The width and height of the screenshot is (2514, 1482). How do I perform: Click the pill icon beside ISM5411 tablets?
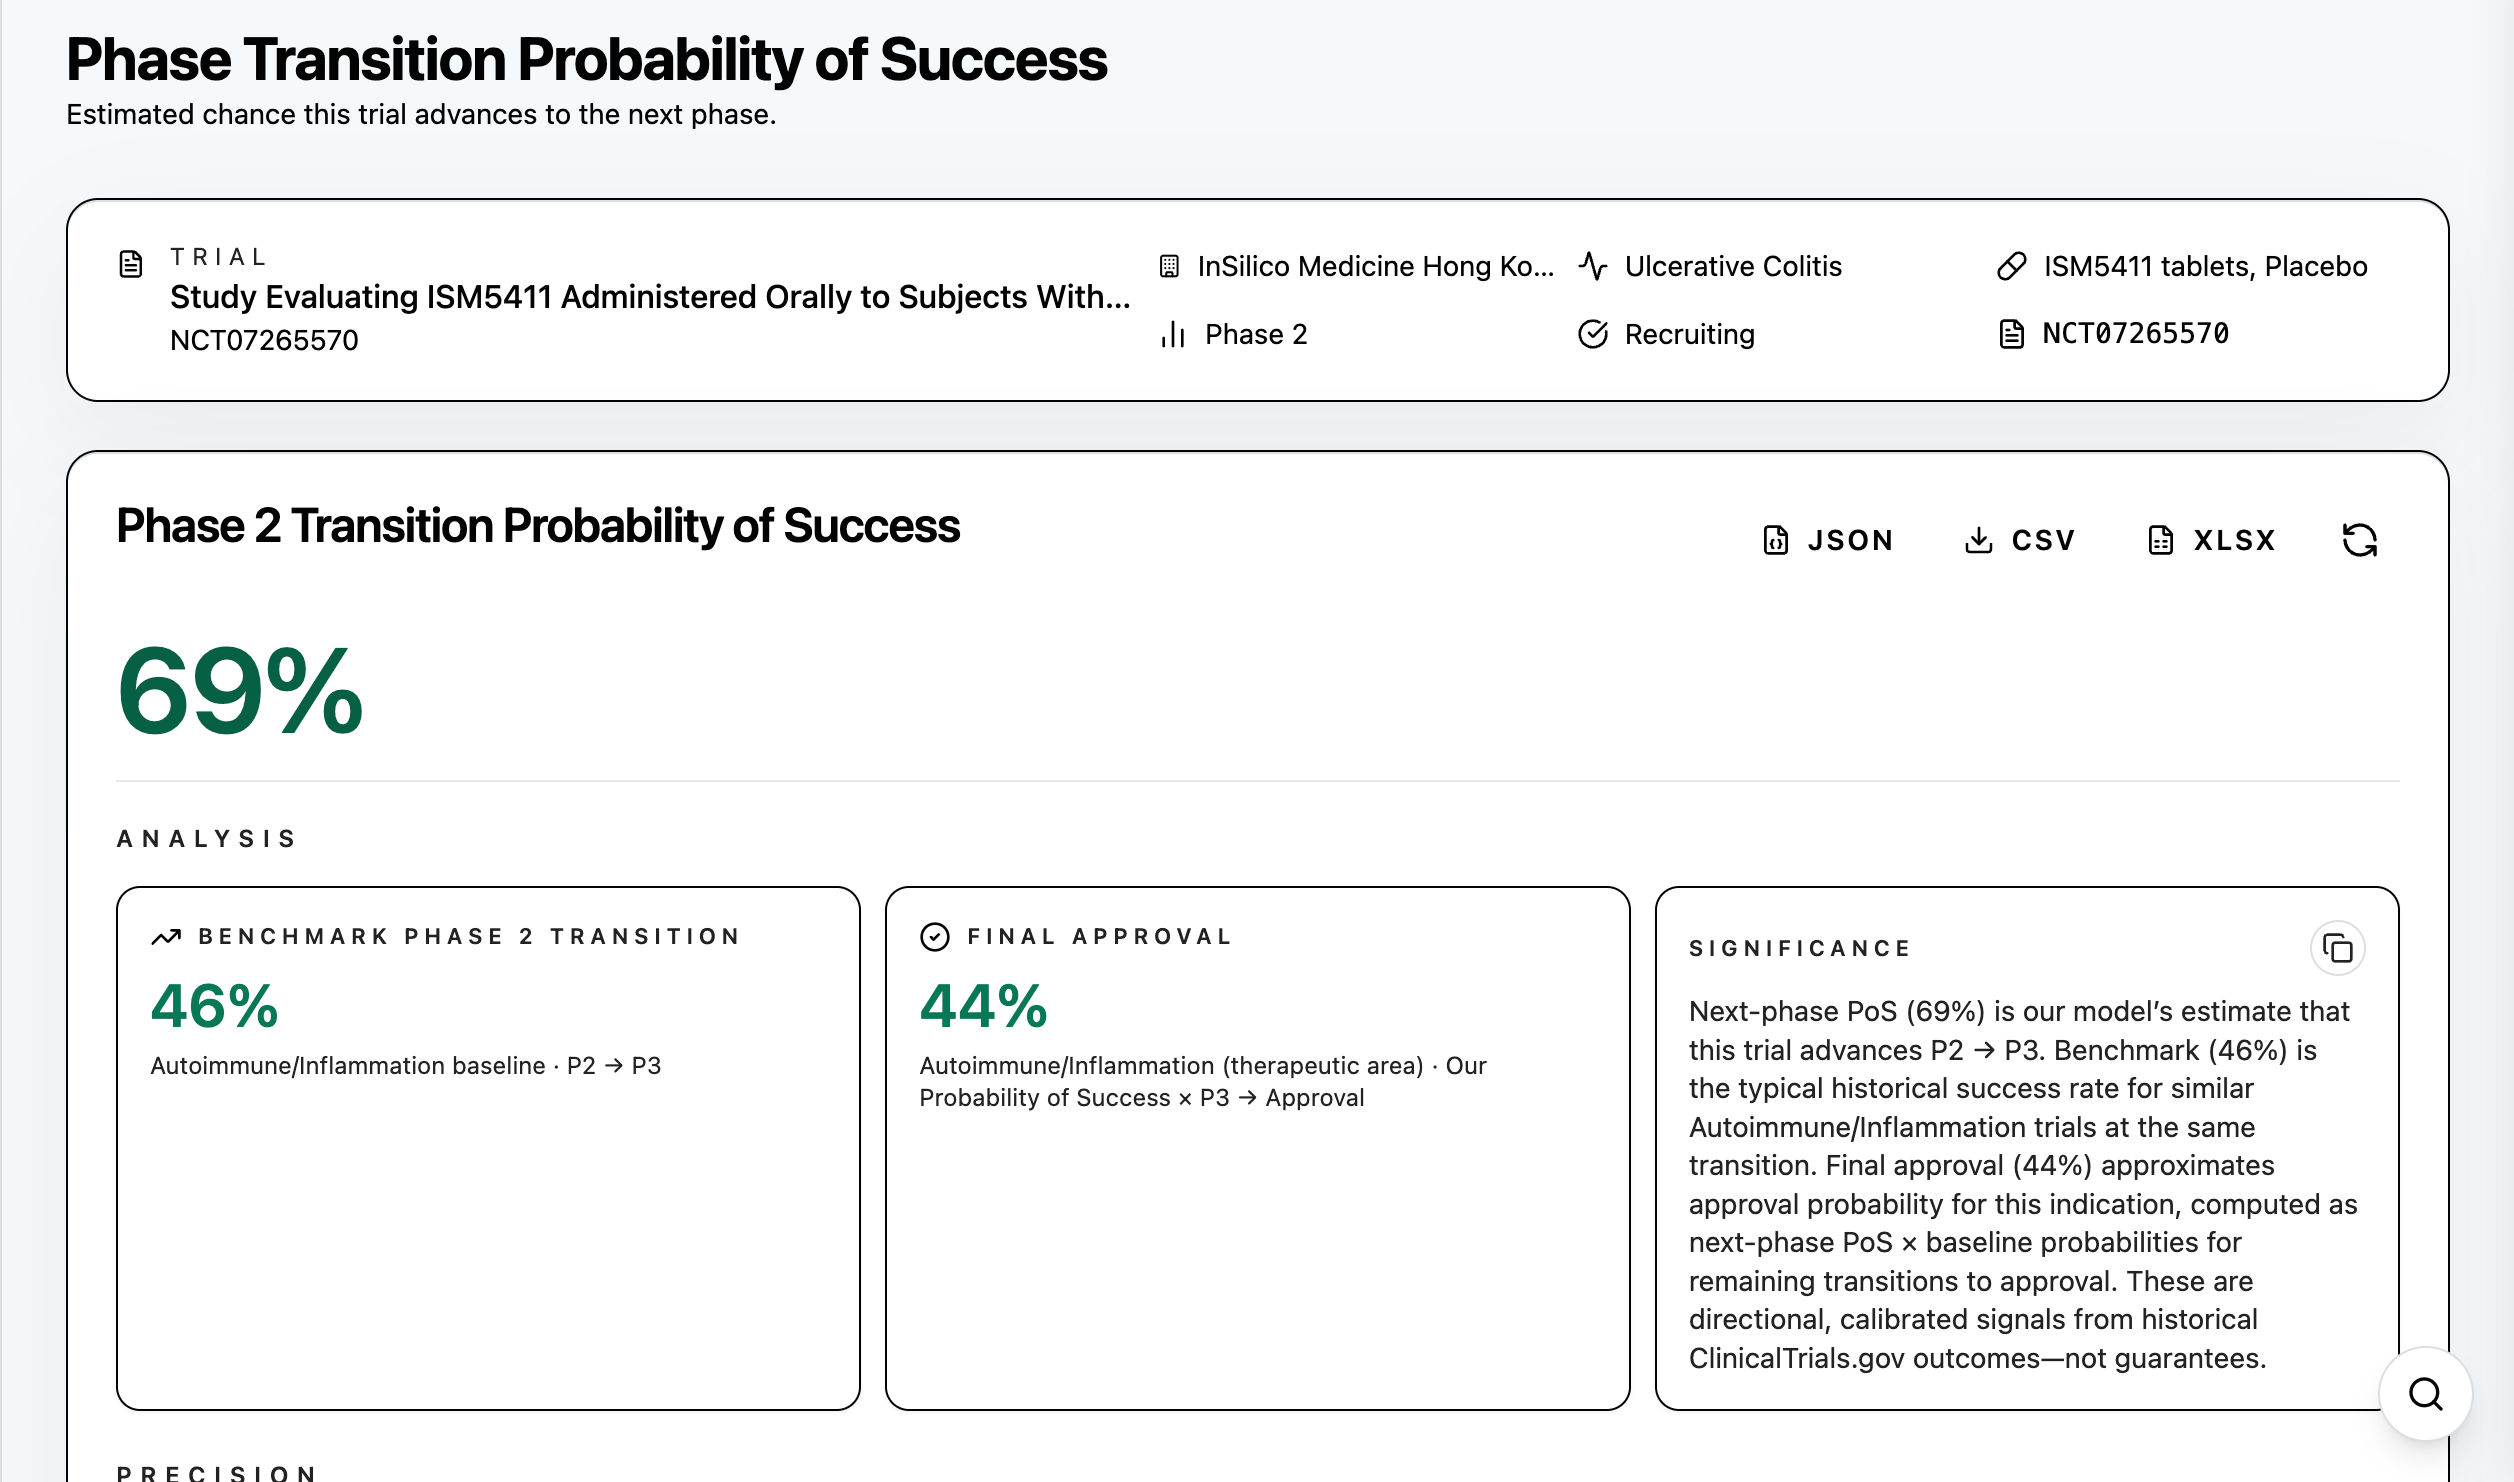[x=2011, y=266]
